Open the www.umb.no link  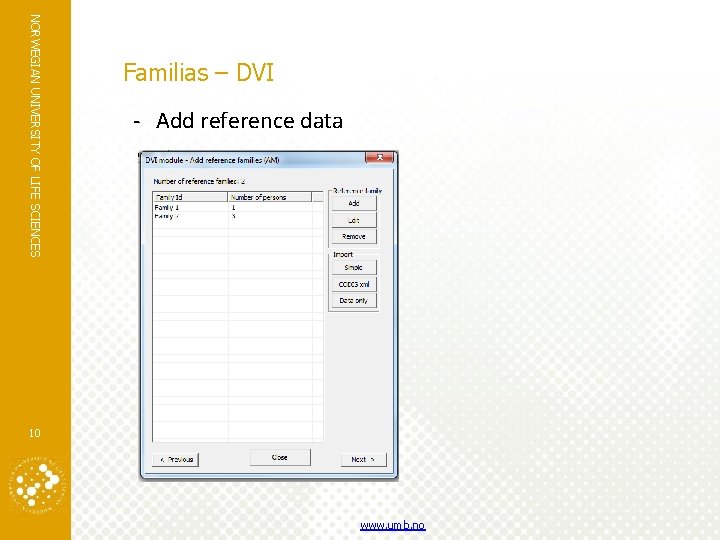coord(393,525)
